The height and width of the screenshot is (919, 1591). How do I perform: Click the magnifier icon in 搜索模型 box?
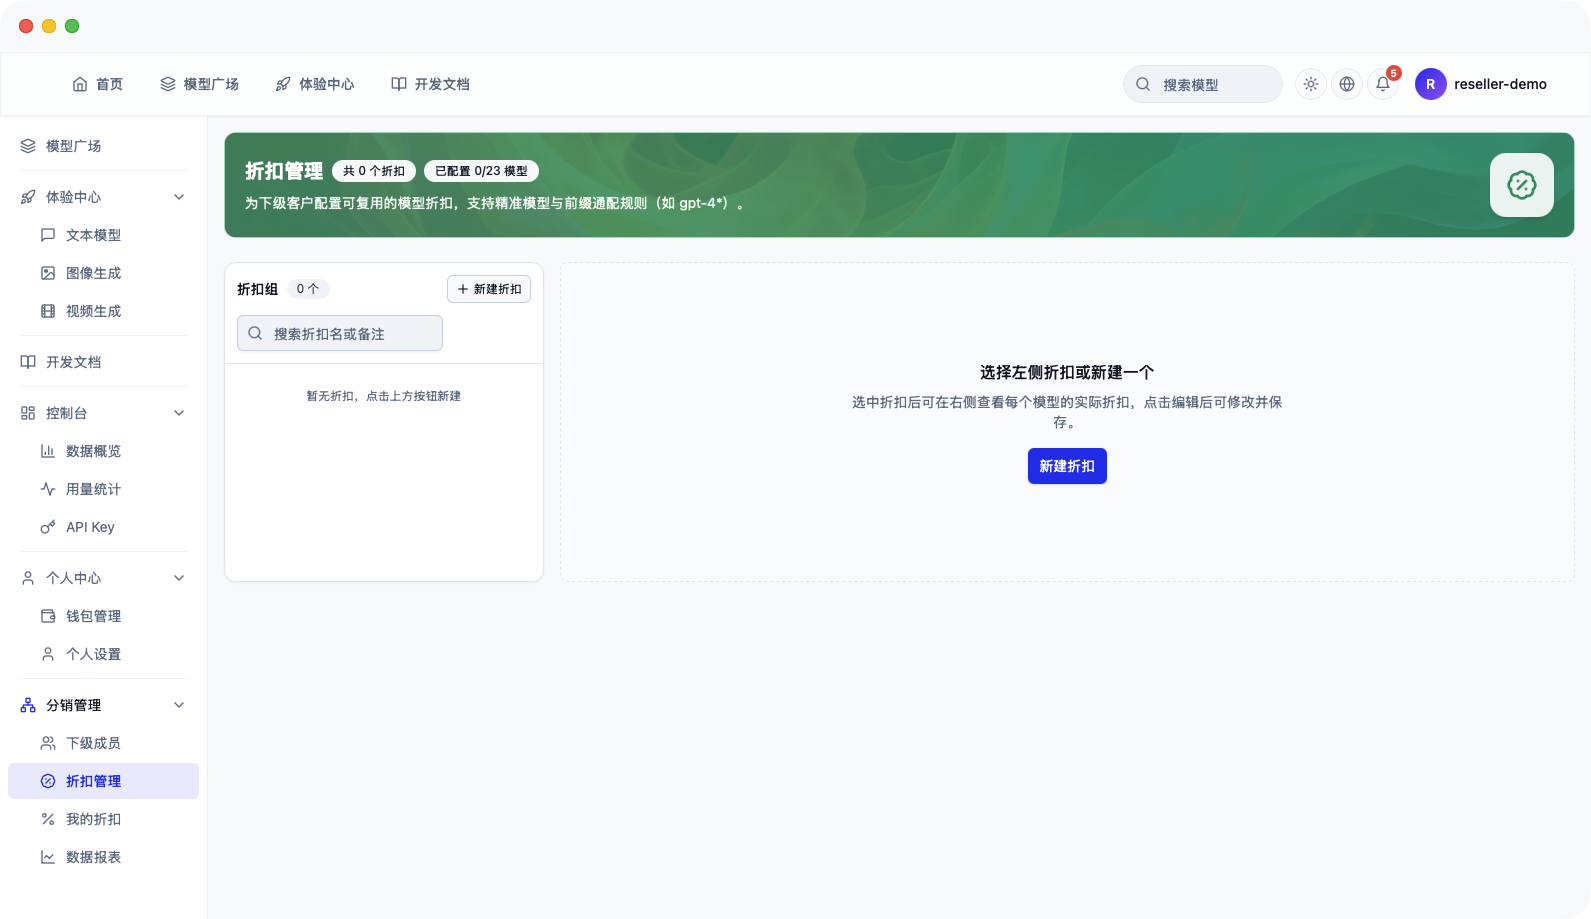point(1143,84)
